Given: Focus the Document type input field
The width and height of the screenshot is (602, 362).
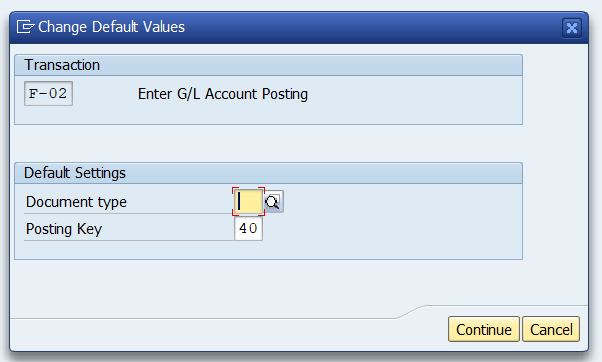Looking at the screenshot, I should point(248,202).
